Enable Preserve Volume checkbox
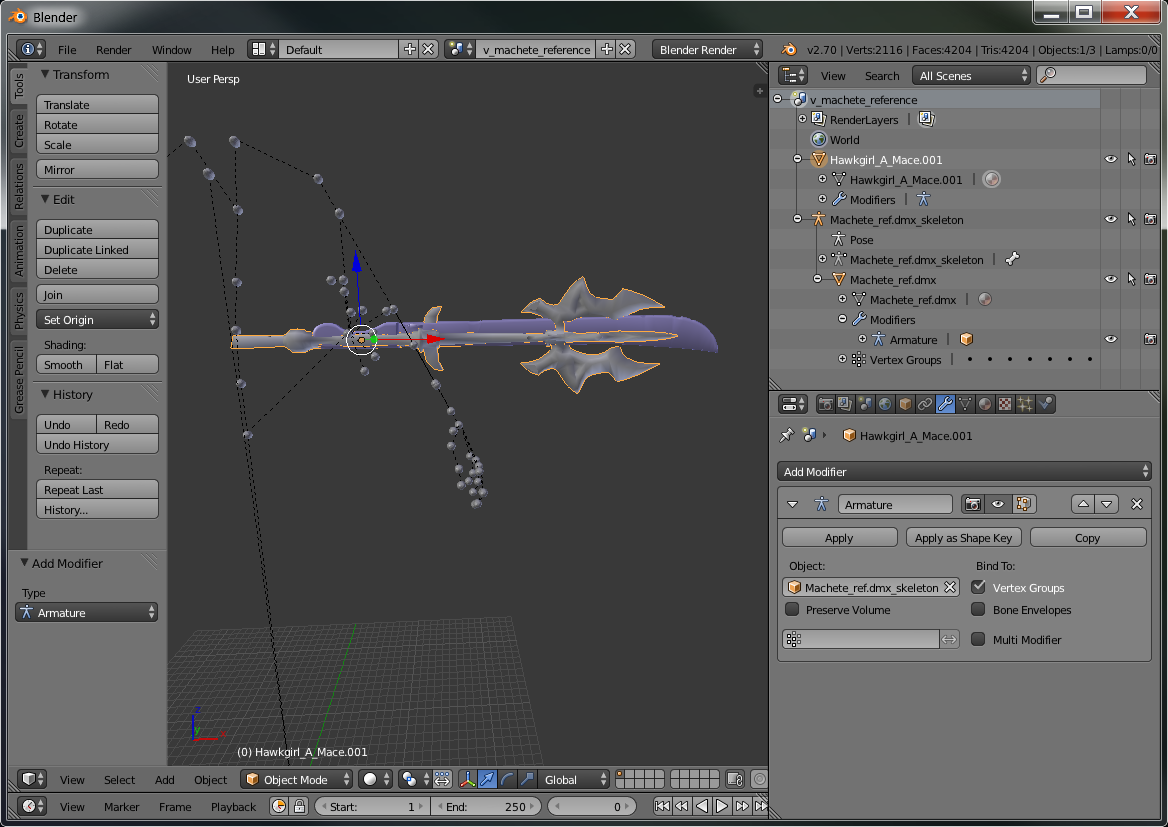This screenshot has height=827, width=1168. click(792, 609)
